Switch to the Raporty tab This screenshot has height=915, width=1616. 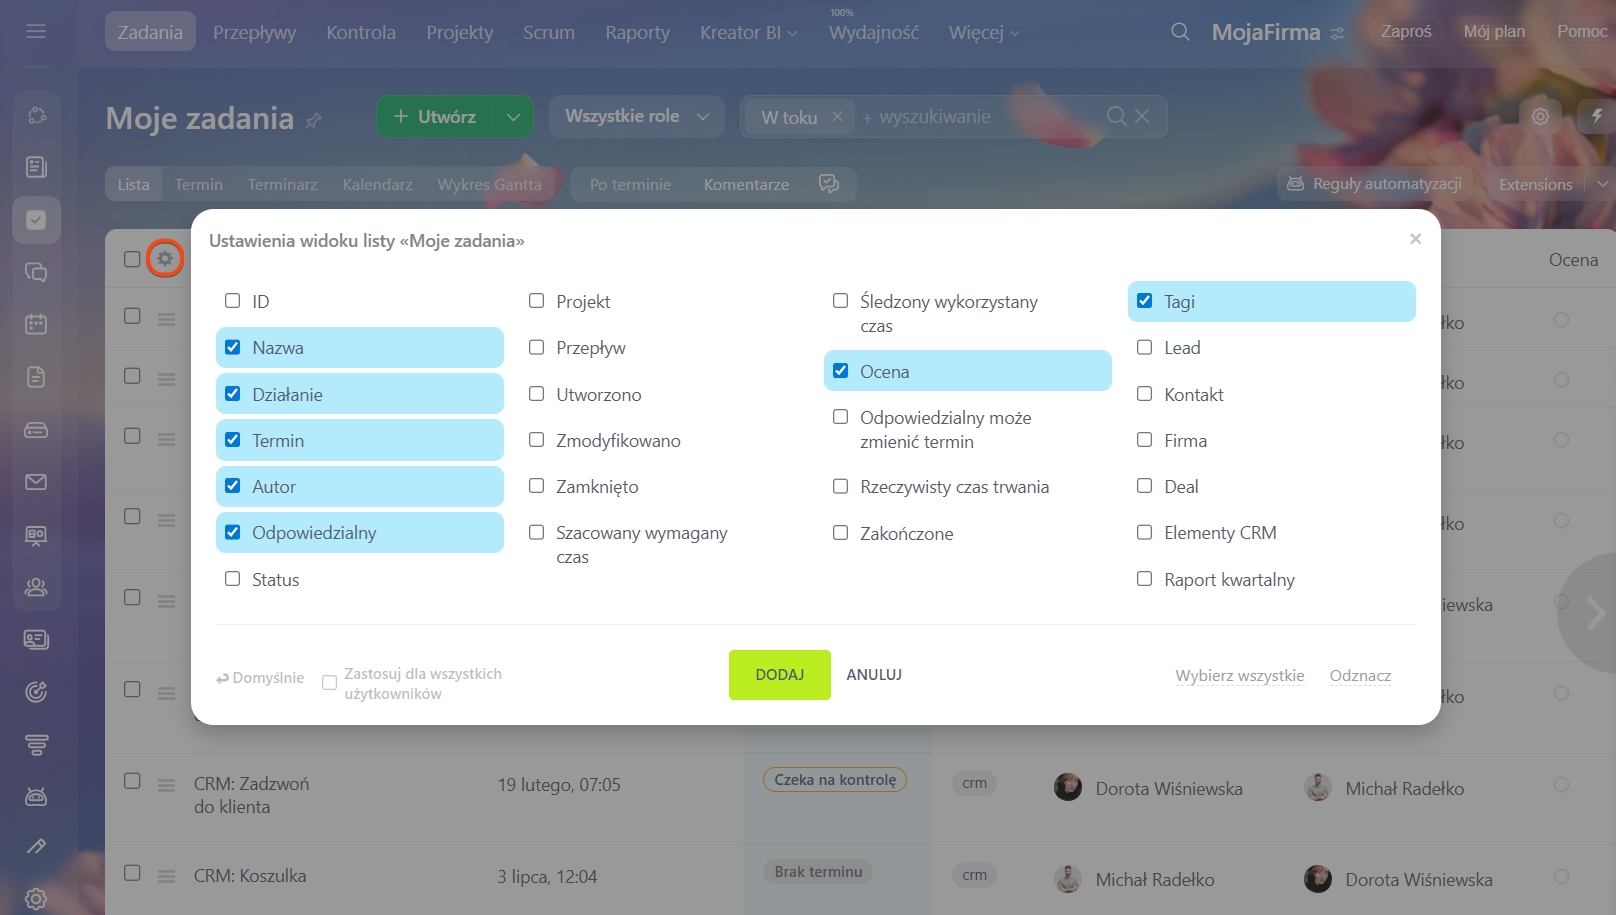click(637, 33)
